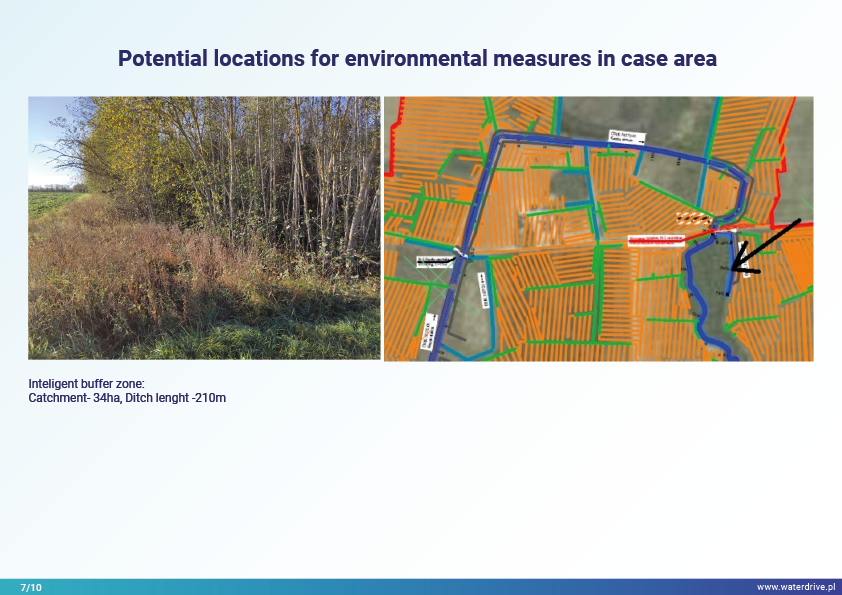This screenshot has height=595, width=842.
Task: Select the buffer zone tree photo
Action: (204, 228)
